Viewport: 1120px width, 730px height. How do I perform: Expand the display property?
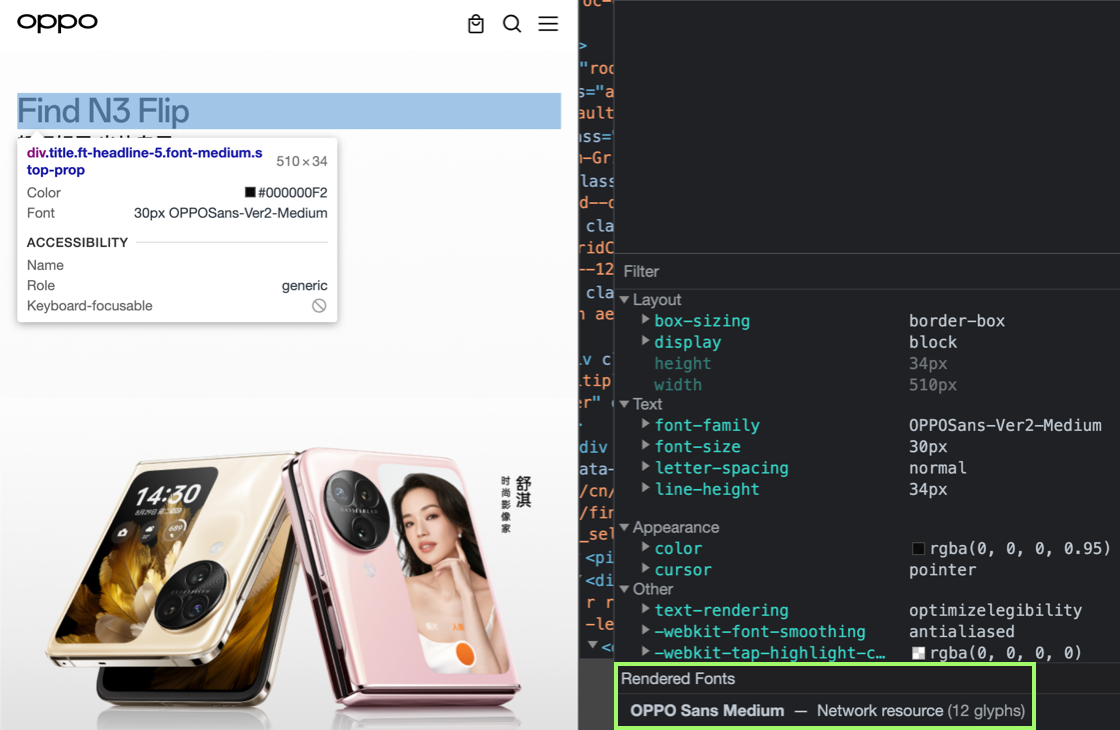pos(646,341)
